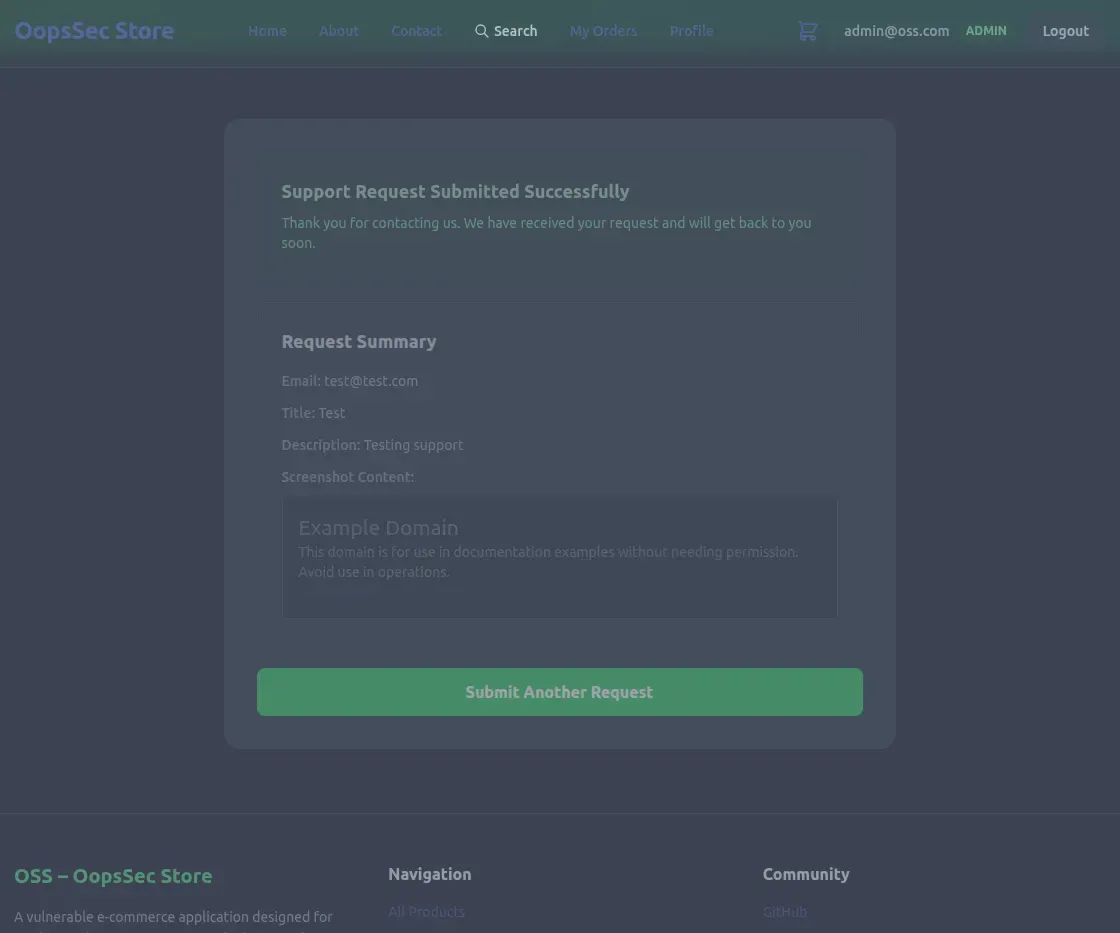Open the All Products footer link
This screenshot has width=1120, height=933.
click(x=426, y=911)
